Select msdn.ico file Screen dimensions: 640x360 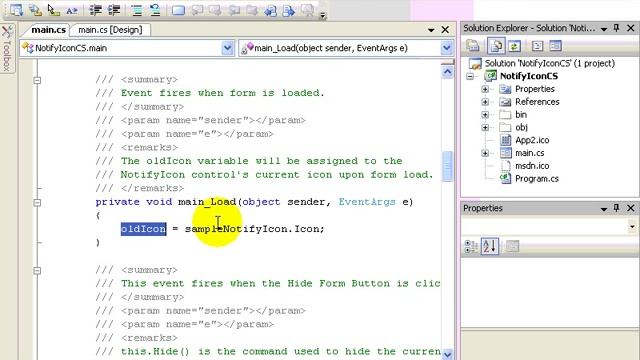[x=532, y=166]
